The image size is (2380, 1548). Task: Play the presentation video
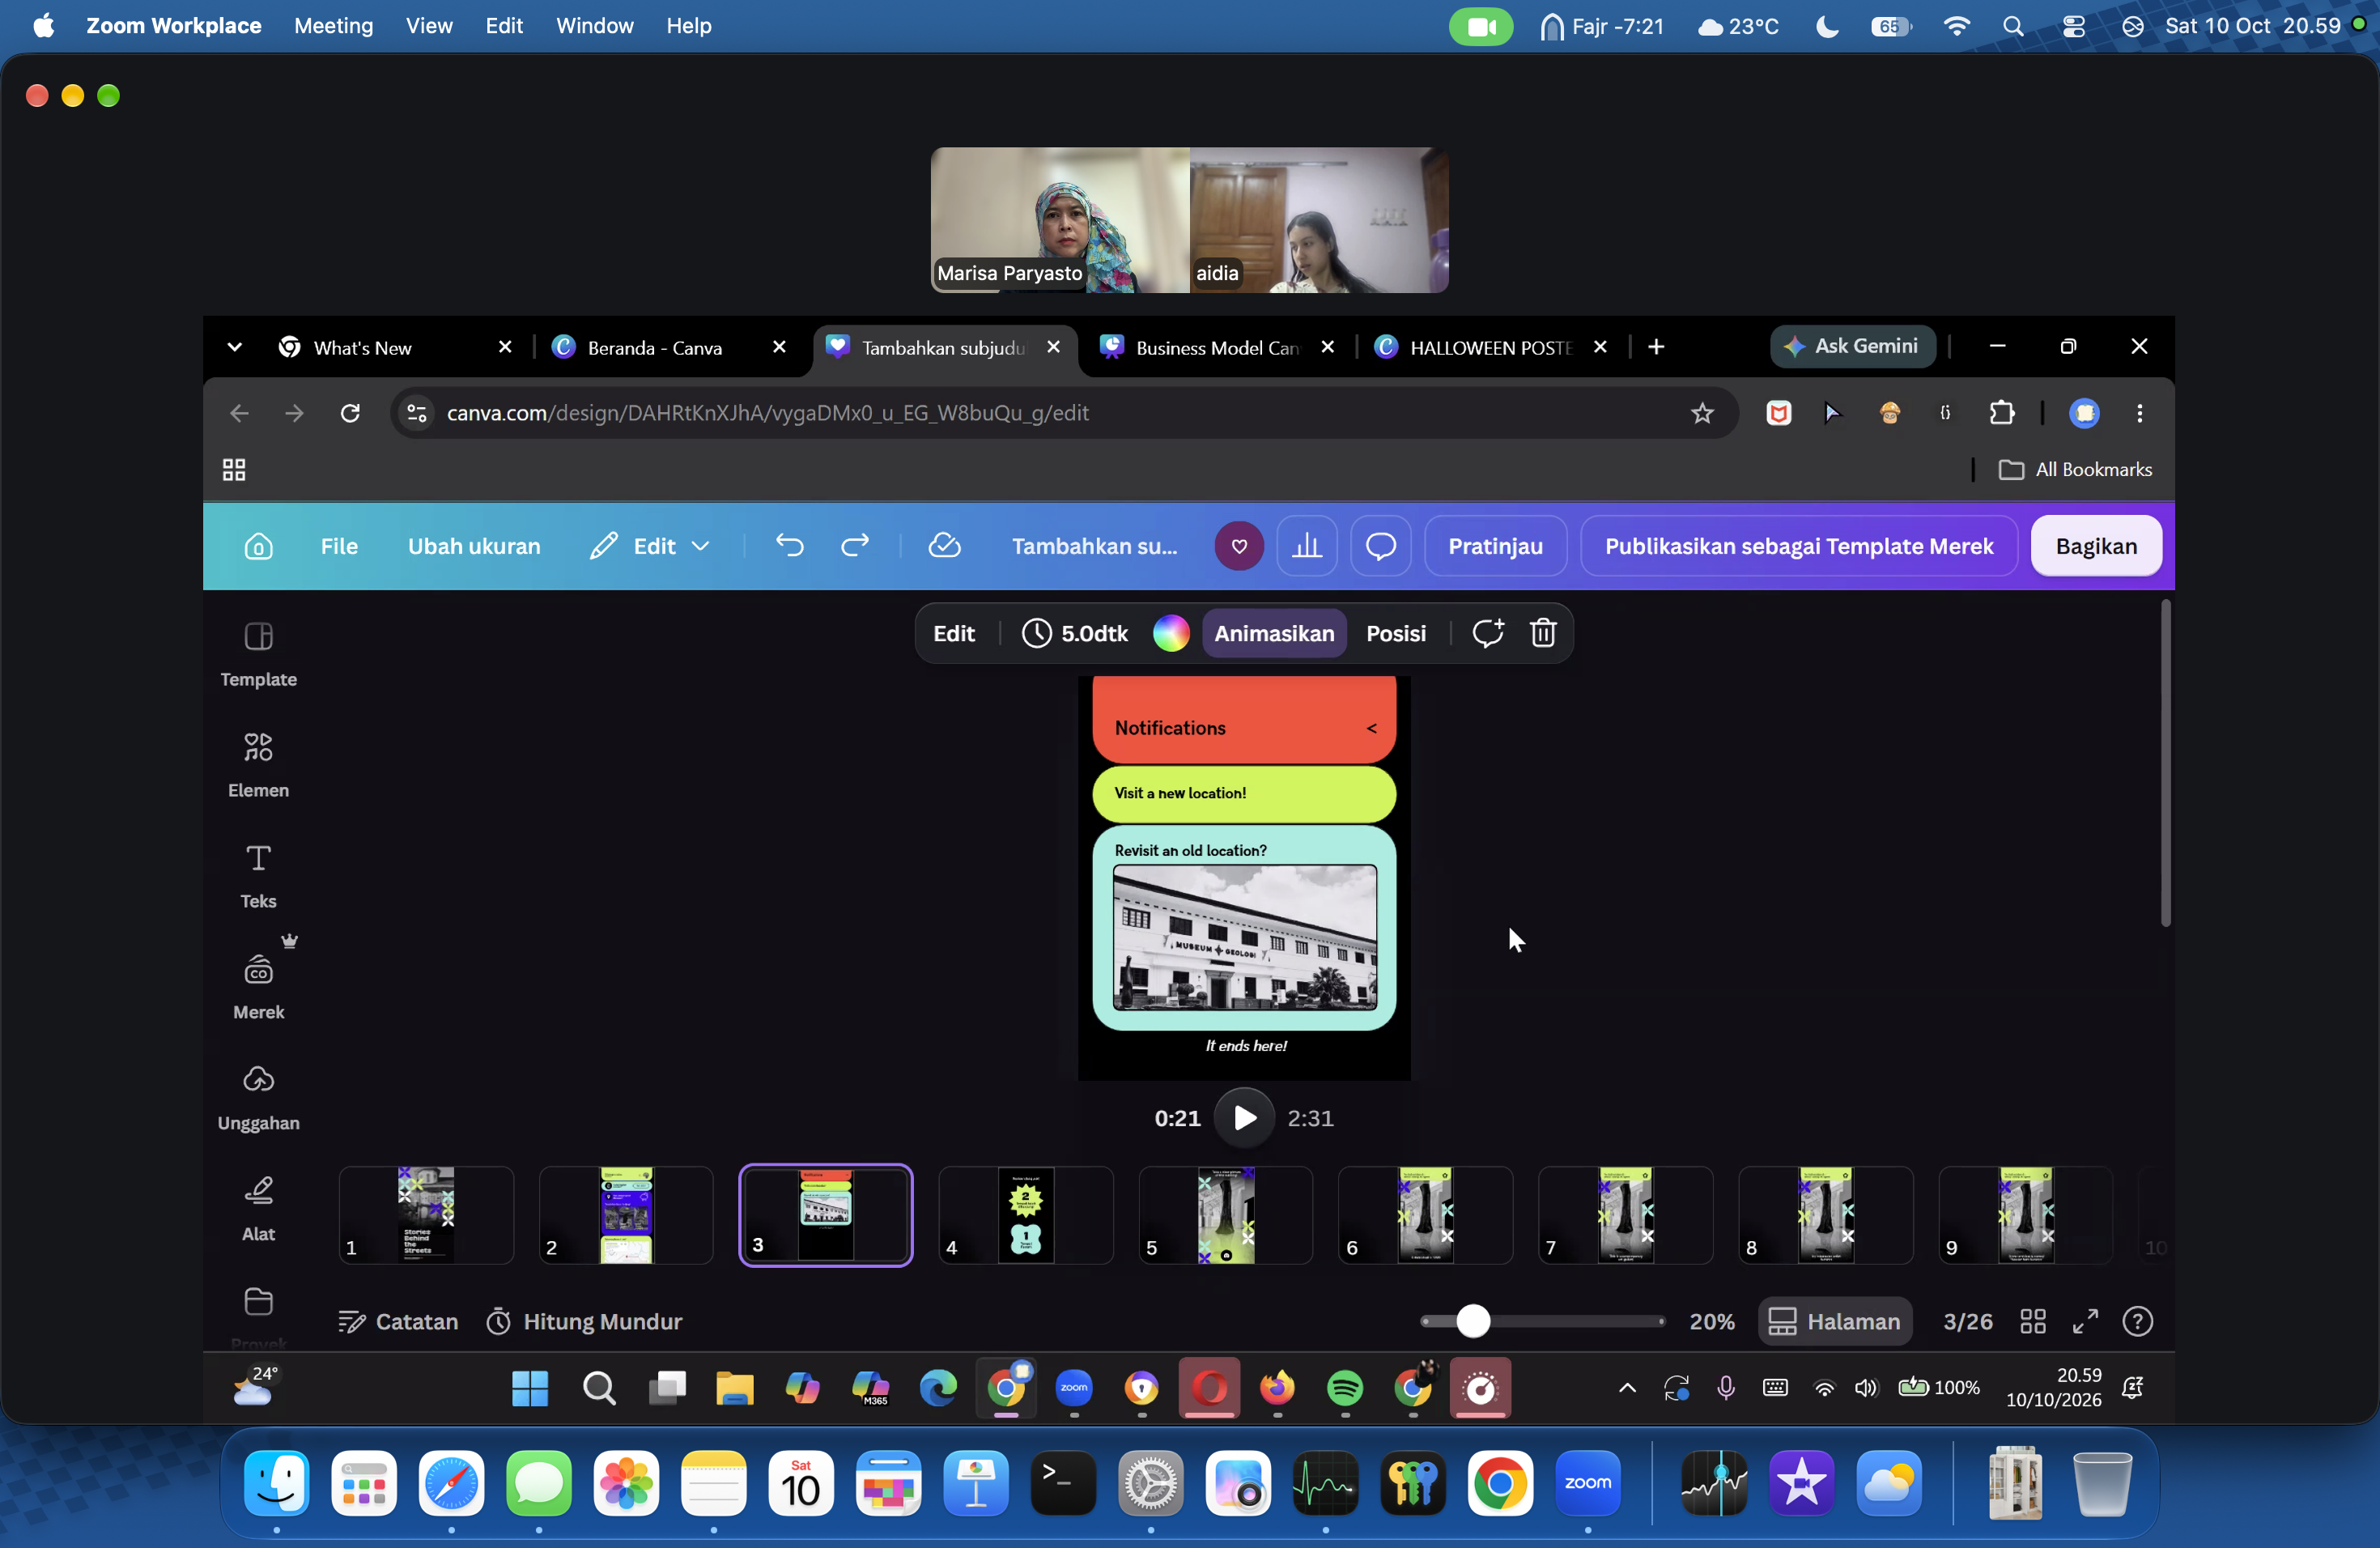(x=1244, y=1118)
